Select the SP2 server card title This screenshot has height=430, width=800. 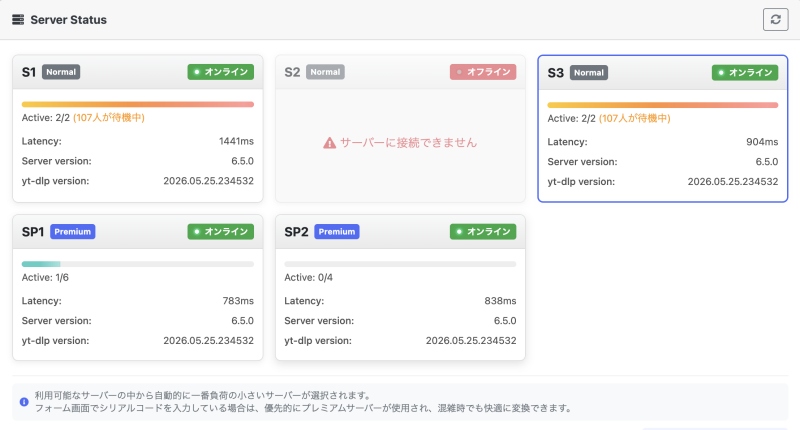(296, 232)
